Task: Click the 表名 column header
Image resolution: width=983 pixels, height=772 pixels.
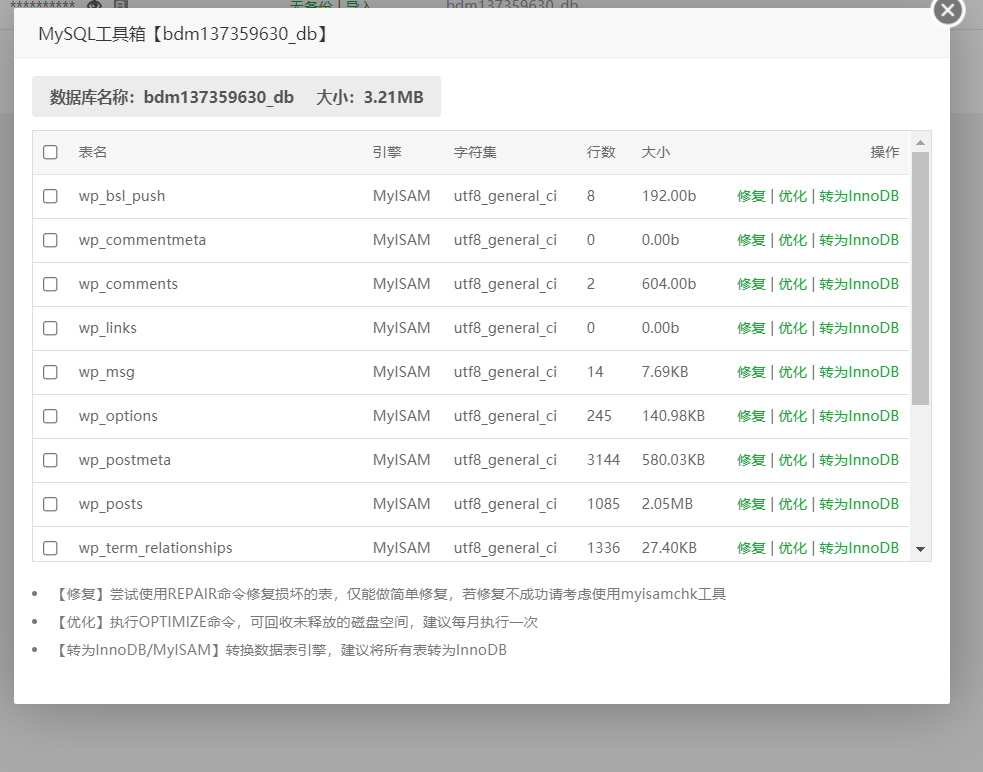Action: pos(93,152)
